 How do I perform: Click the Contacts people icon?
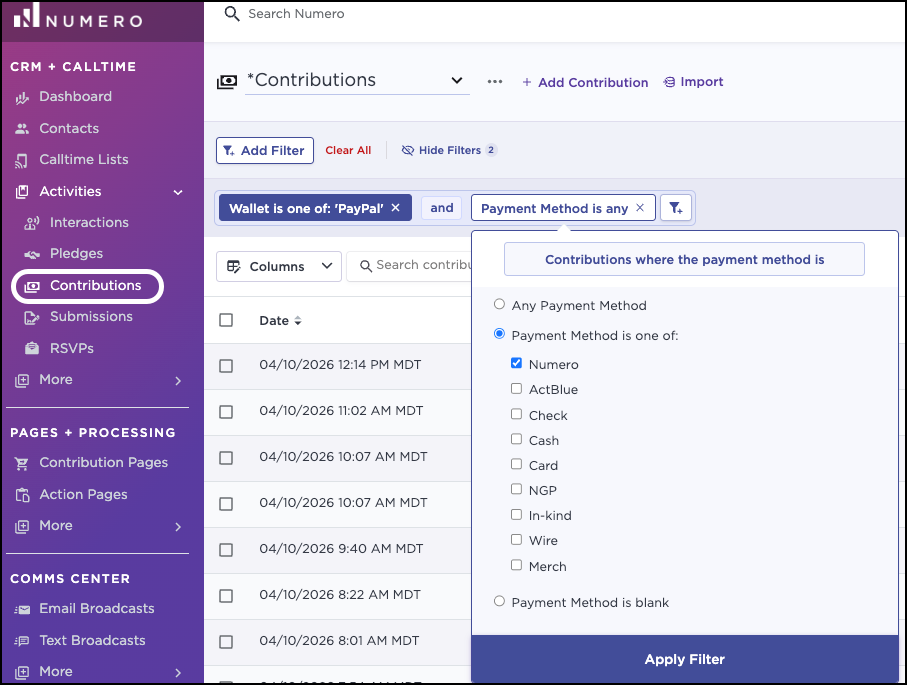[22, 128]
